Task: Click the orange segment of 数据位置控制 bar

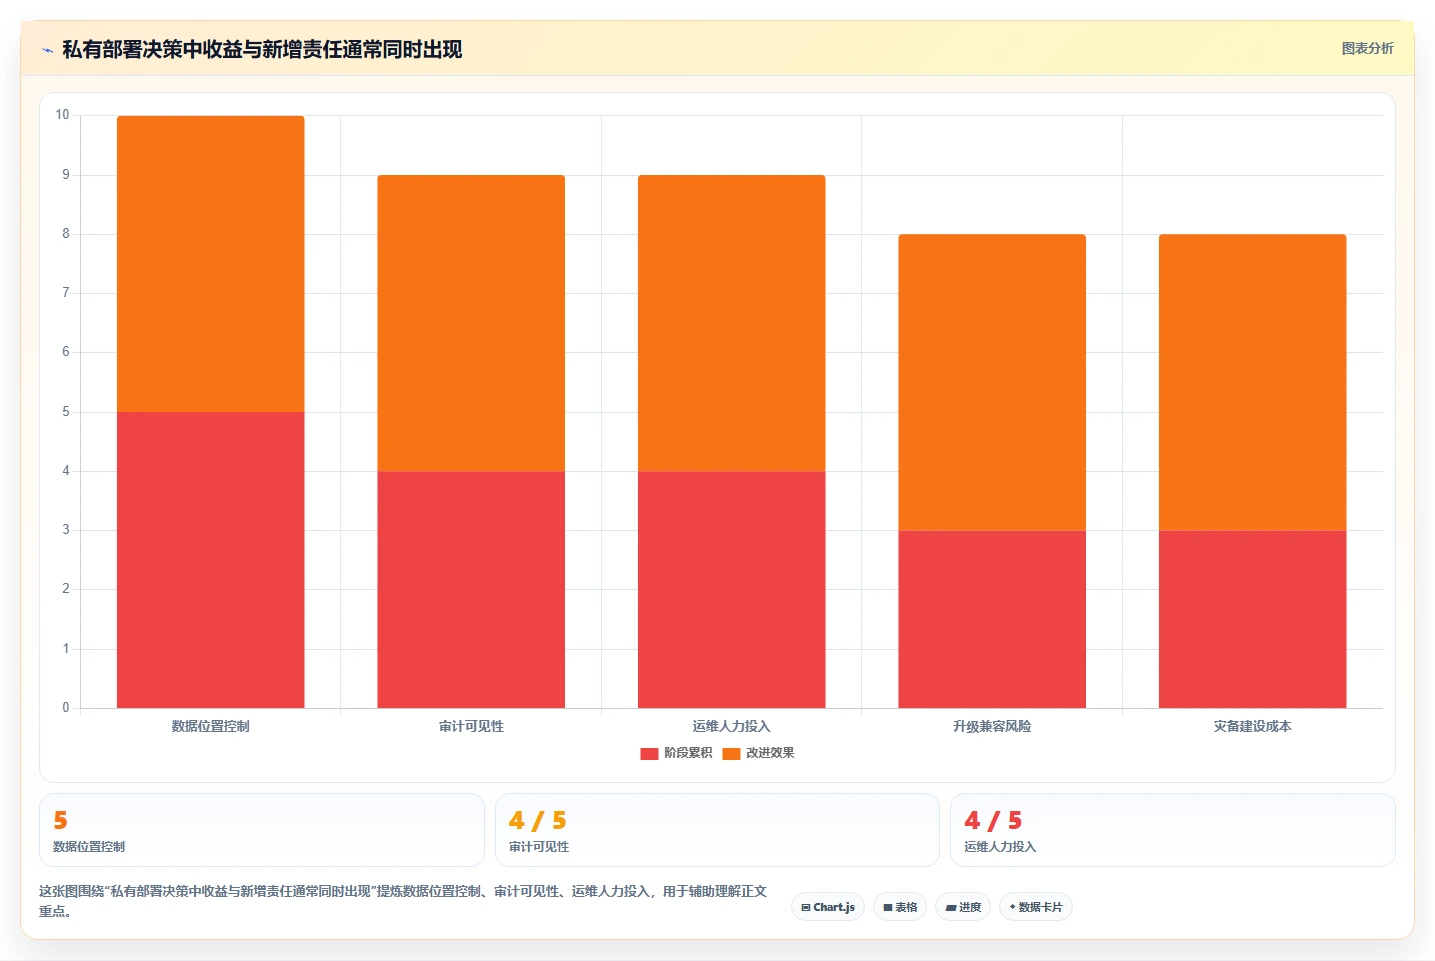Action: [x=211, y=264]
